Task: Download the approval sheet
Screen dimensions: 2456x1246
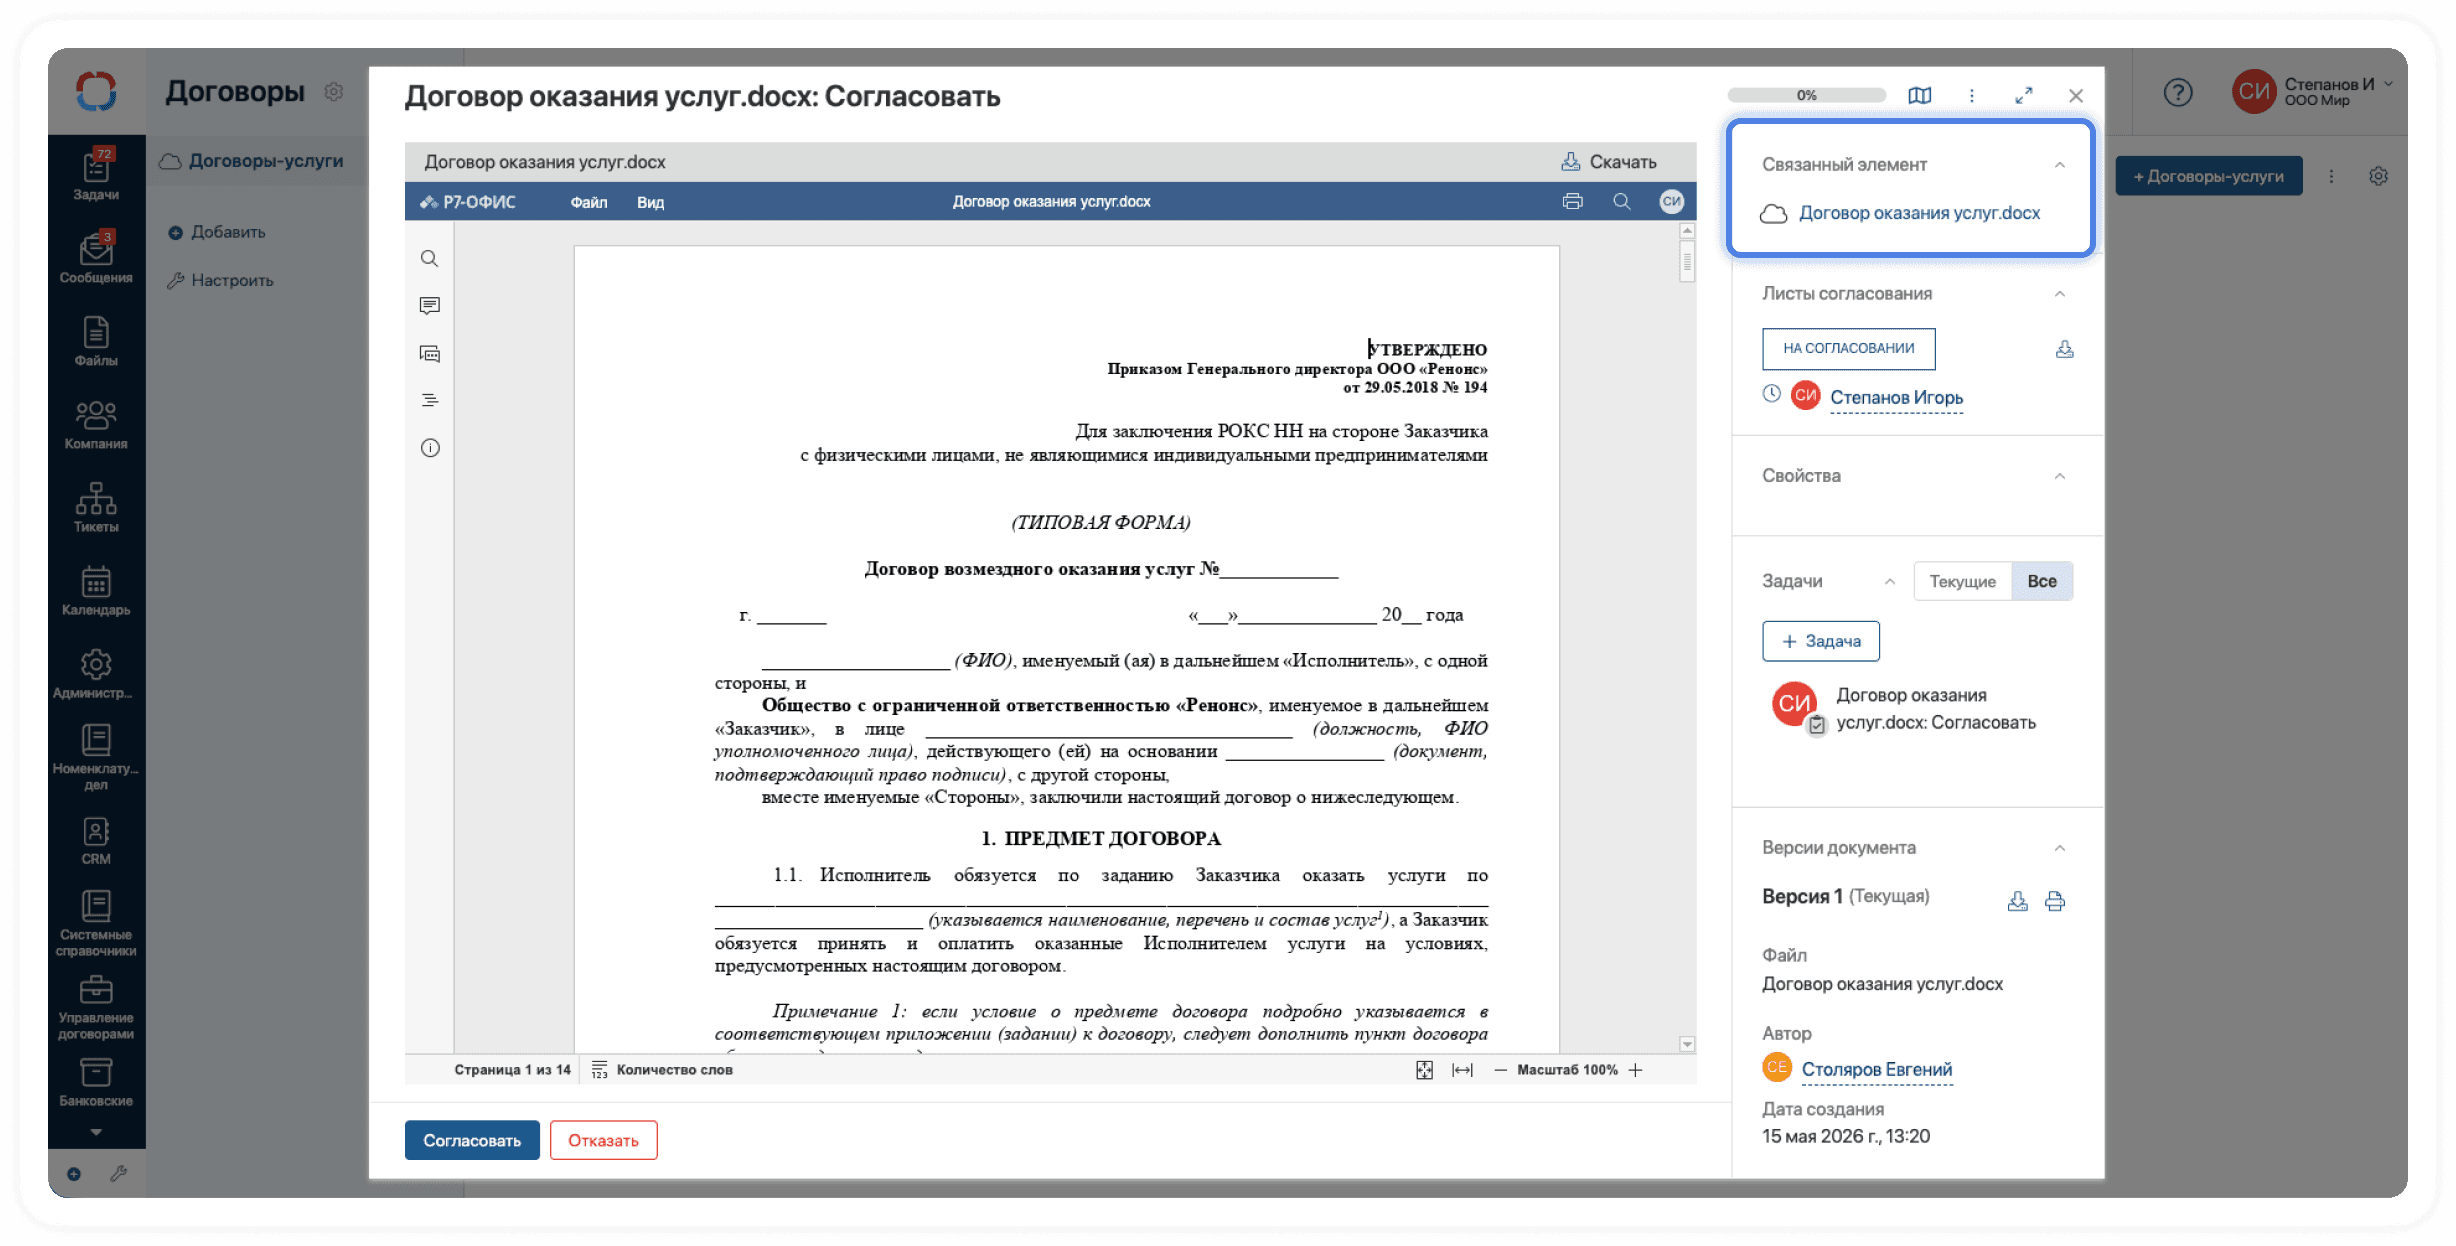Action: tap(2064, 349)
